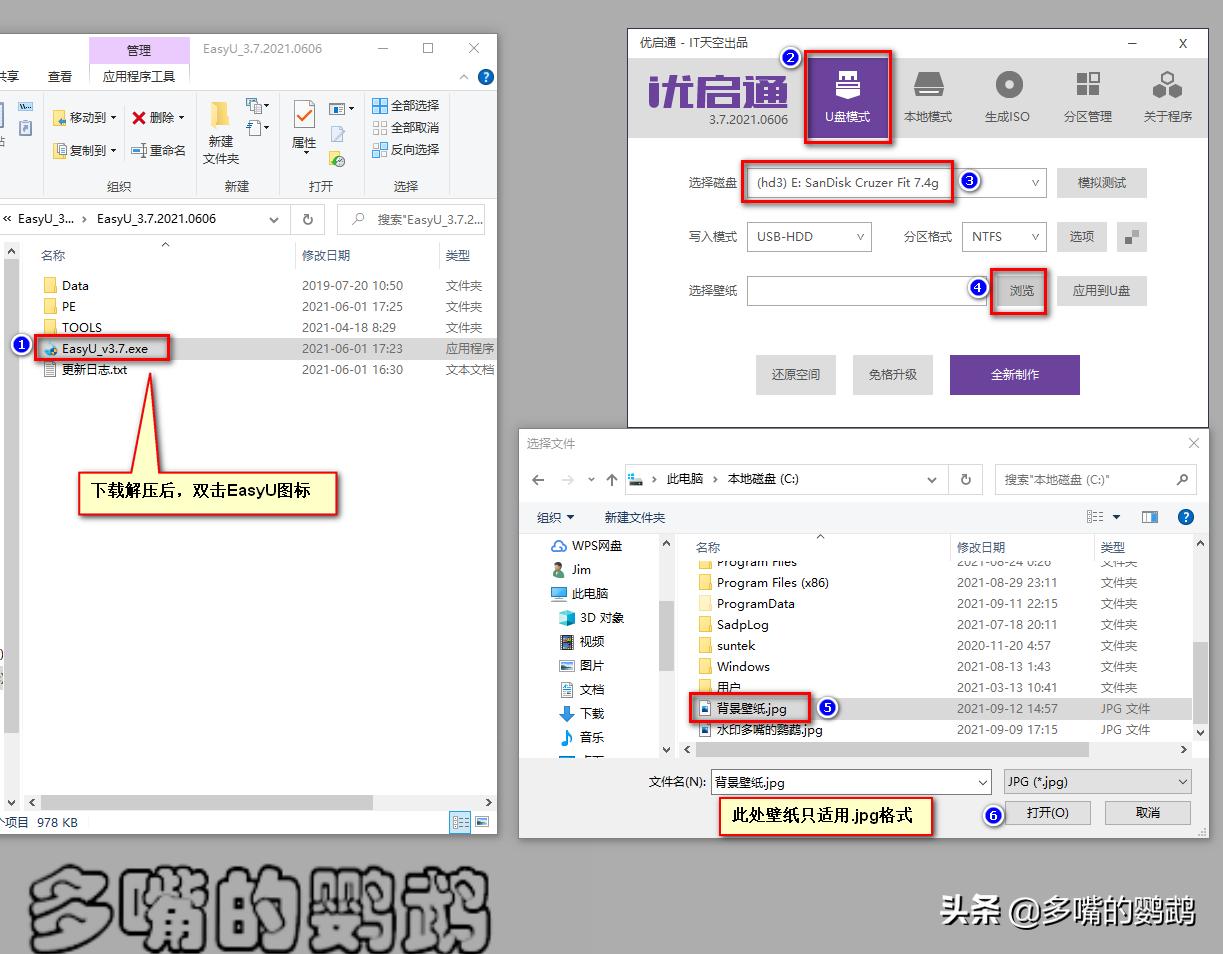This screenshot has height=954, width=1223.
Task: Toggle the preview pane icon in the dialog
Action: [1150, 517]
